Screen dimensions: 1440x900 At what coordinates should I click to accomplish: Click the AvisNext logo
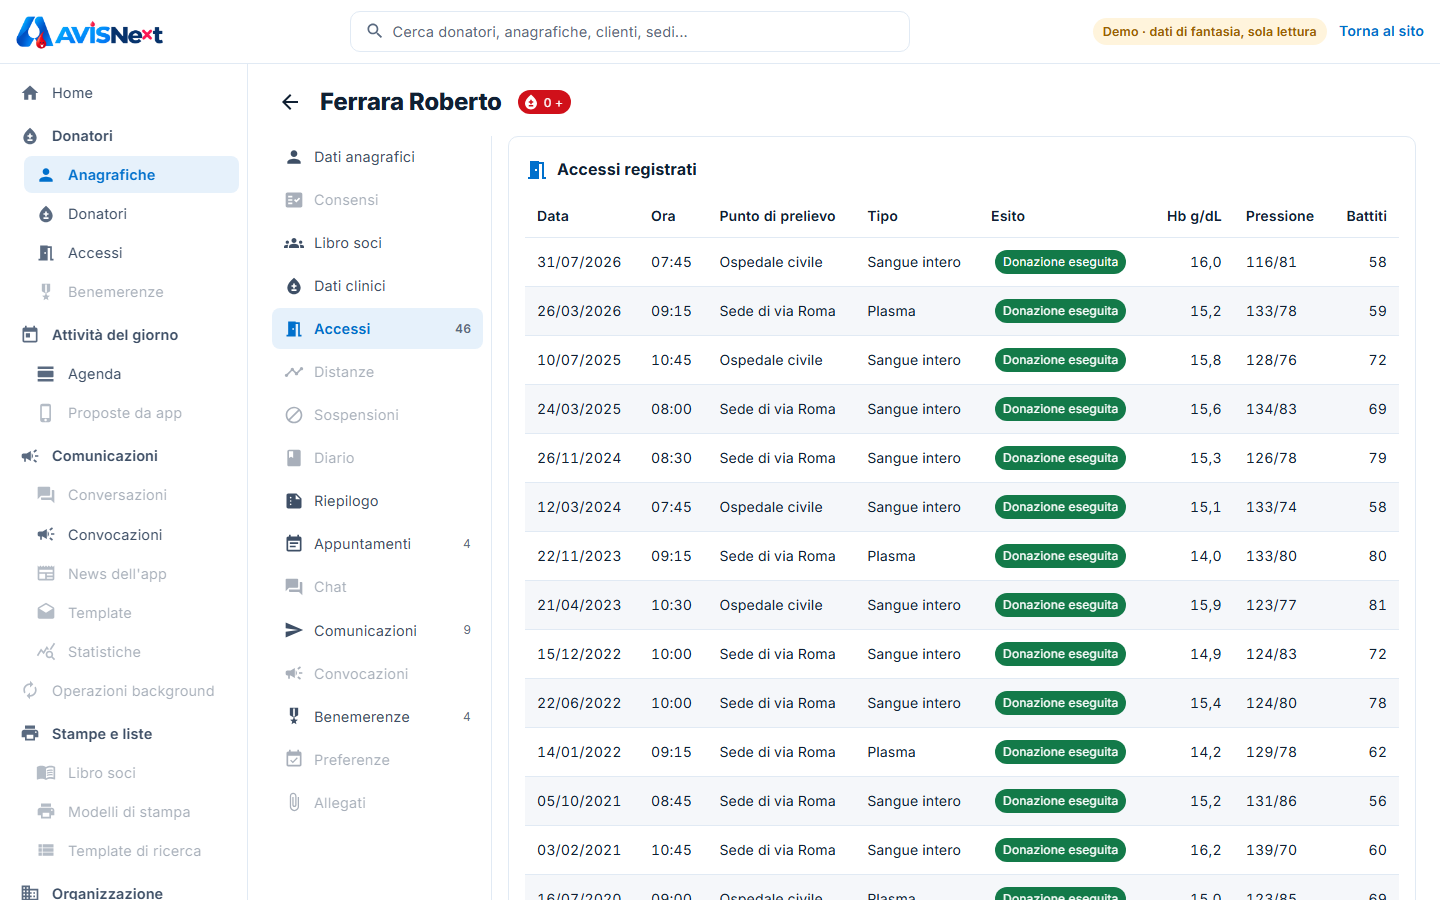(90, 32)
